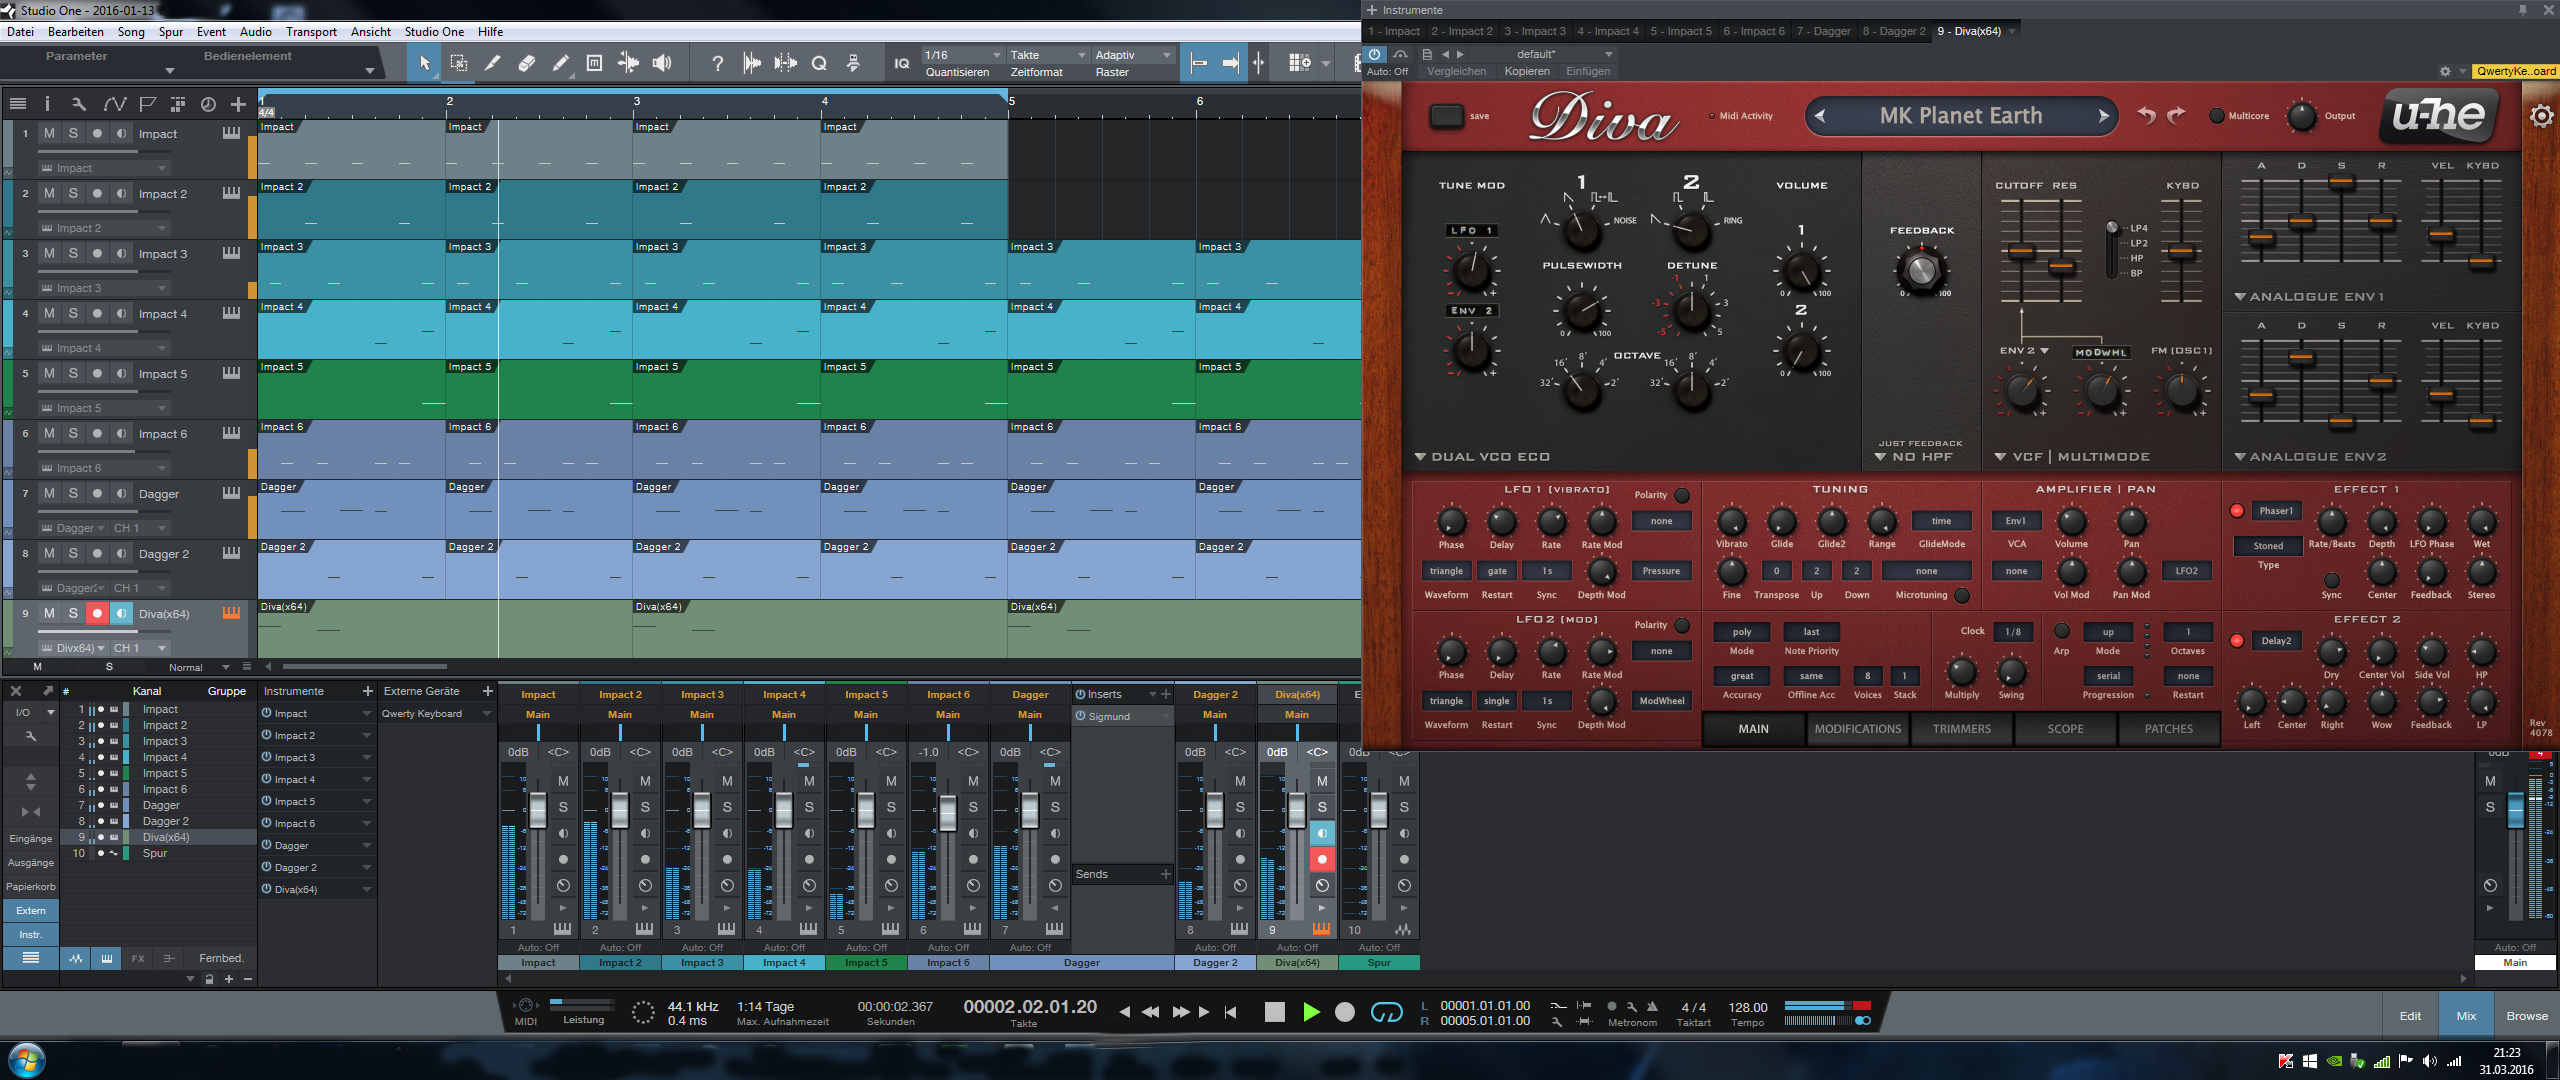Open the Bedienelement dropdown arrow
The width and height of the screenshot is (2560, 1080).
[370, 71]
